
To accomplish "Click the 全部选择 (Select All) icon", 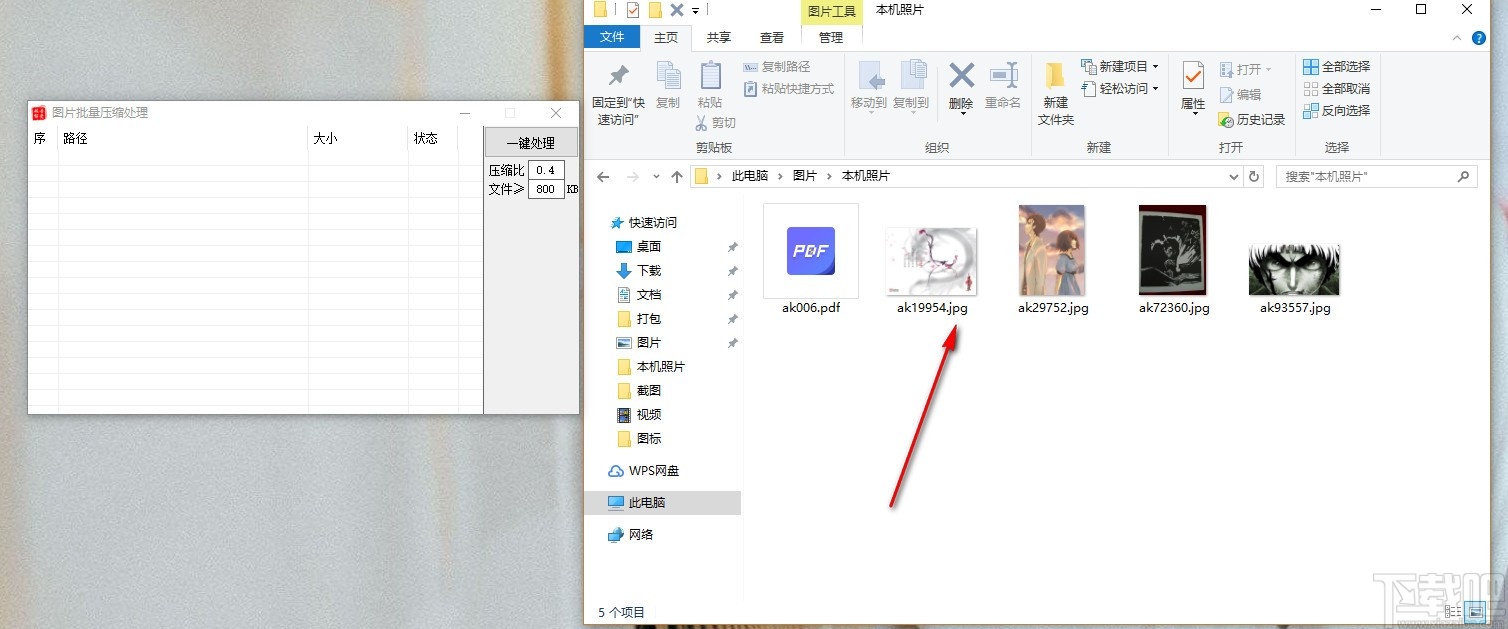I will (1336, 65).
